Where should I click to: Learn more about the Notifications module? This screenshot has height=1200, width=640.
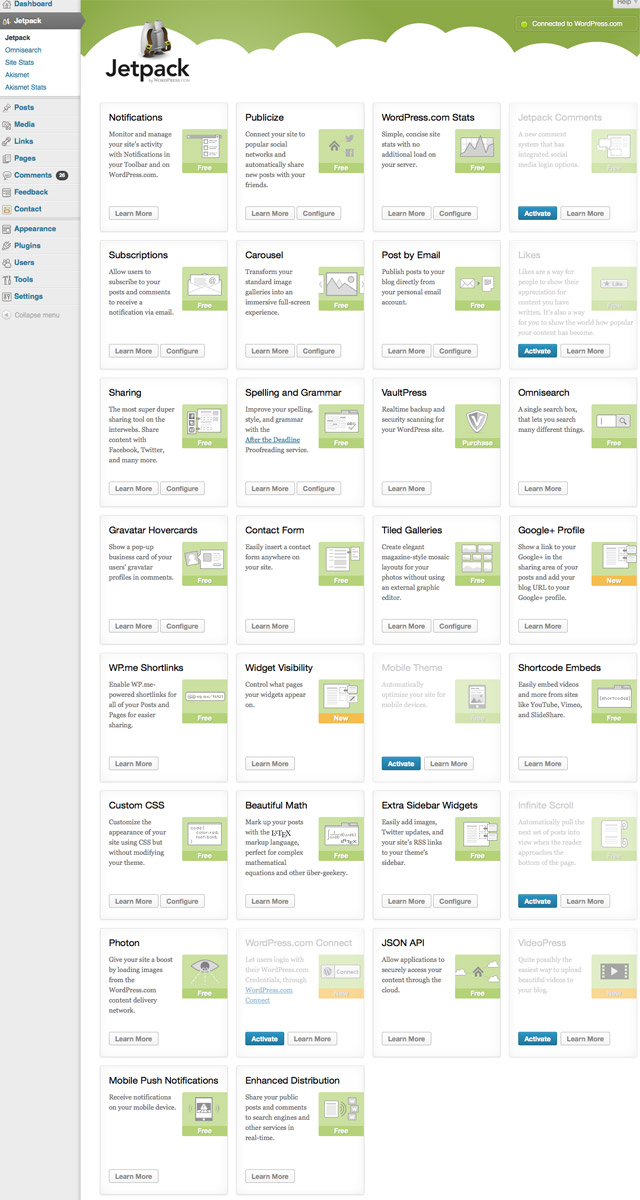tap(133, 213)
